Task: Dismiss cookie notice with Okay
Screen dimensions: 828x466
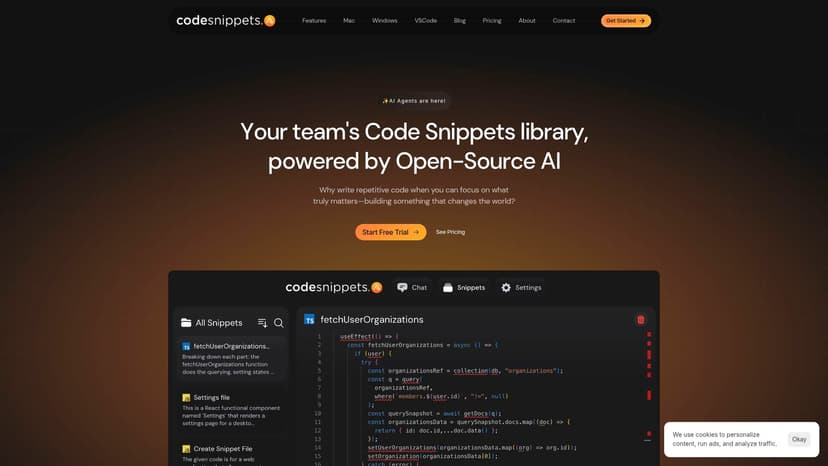Action: pos(798,439)
